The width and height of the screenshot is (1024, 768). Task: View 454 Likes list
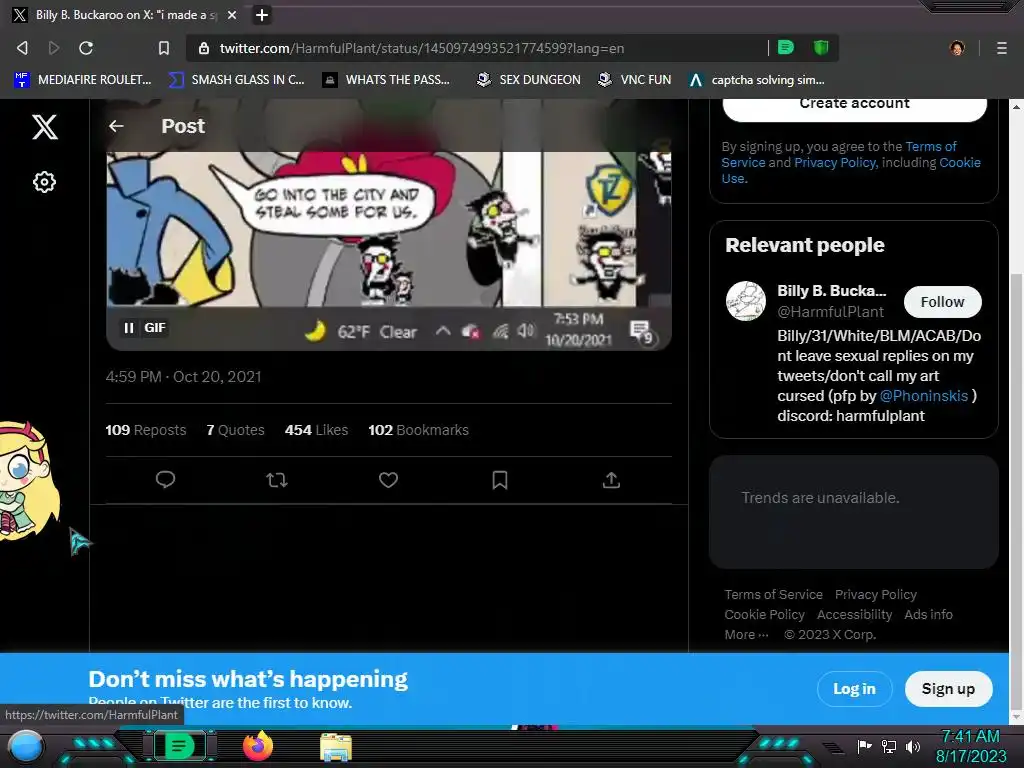pyautogui.click(x=316, y=430)
